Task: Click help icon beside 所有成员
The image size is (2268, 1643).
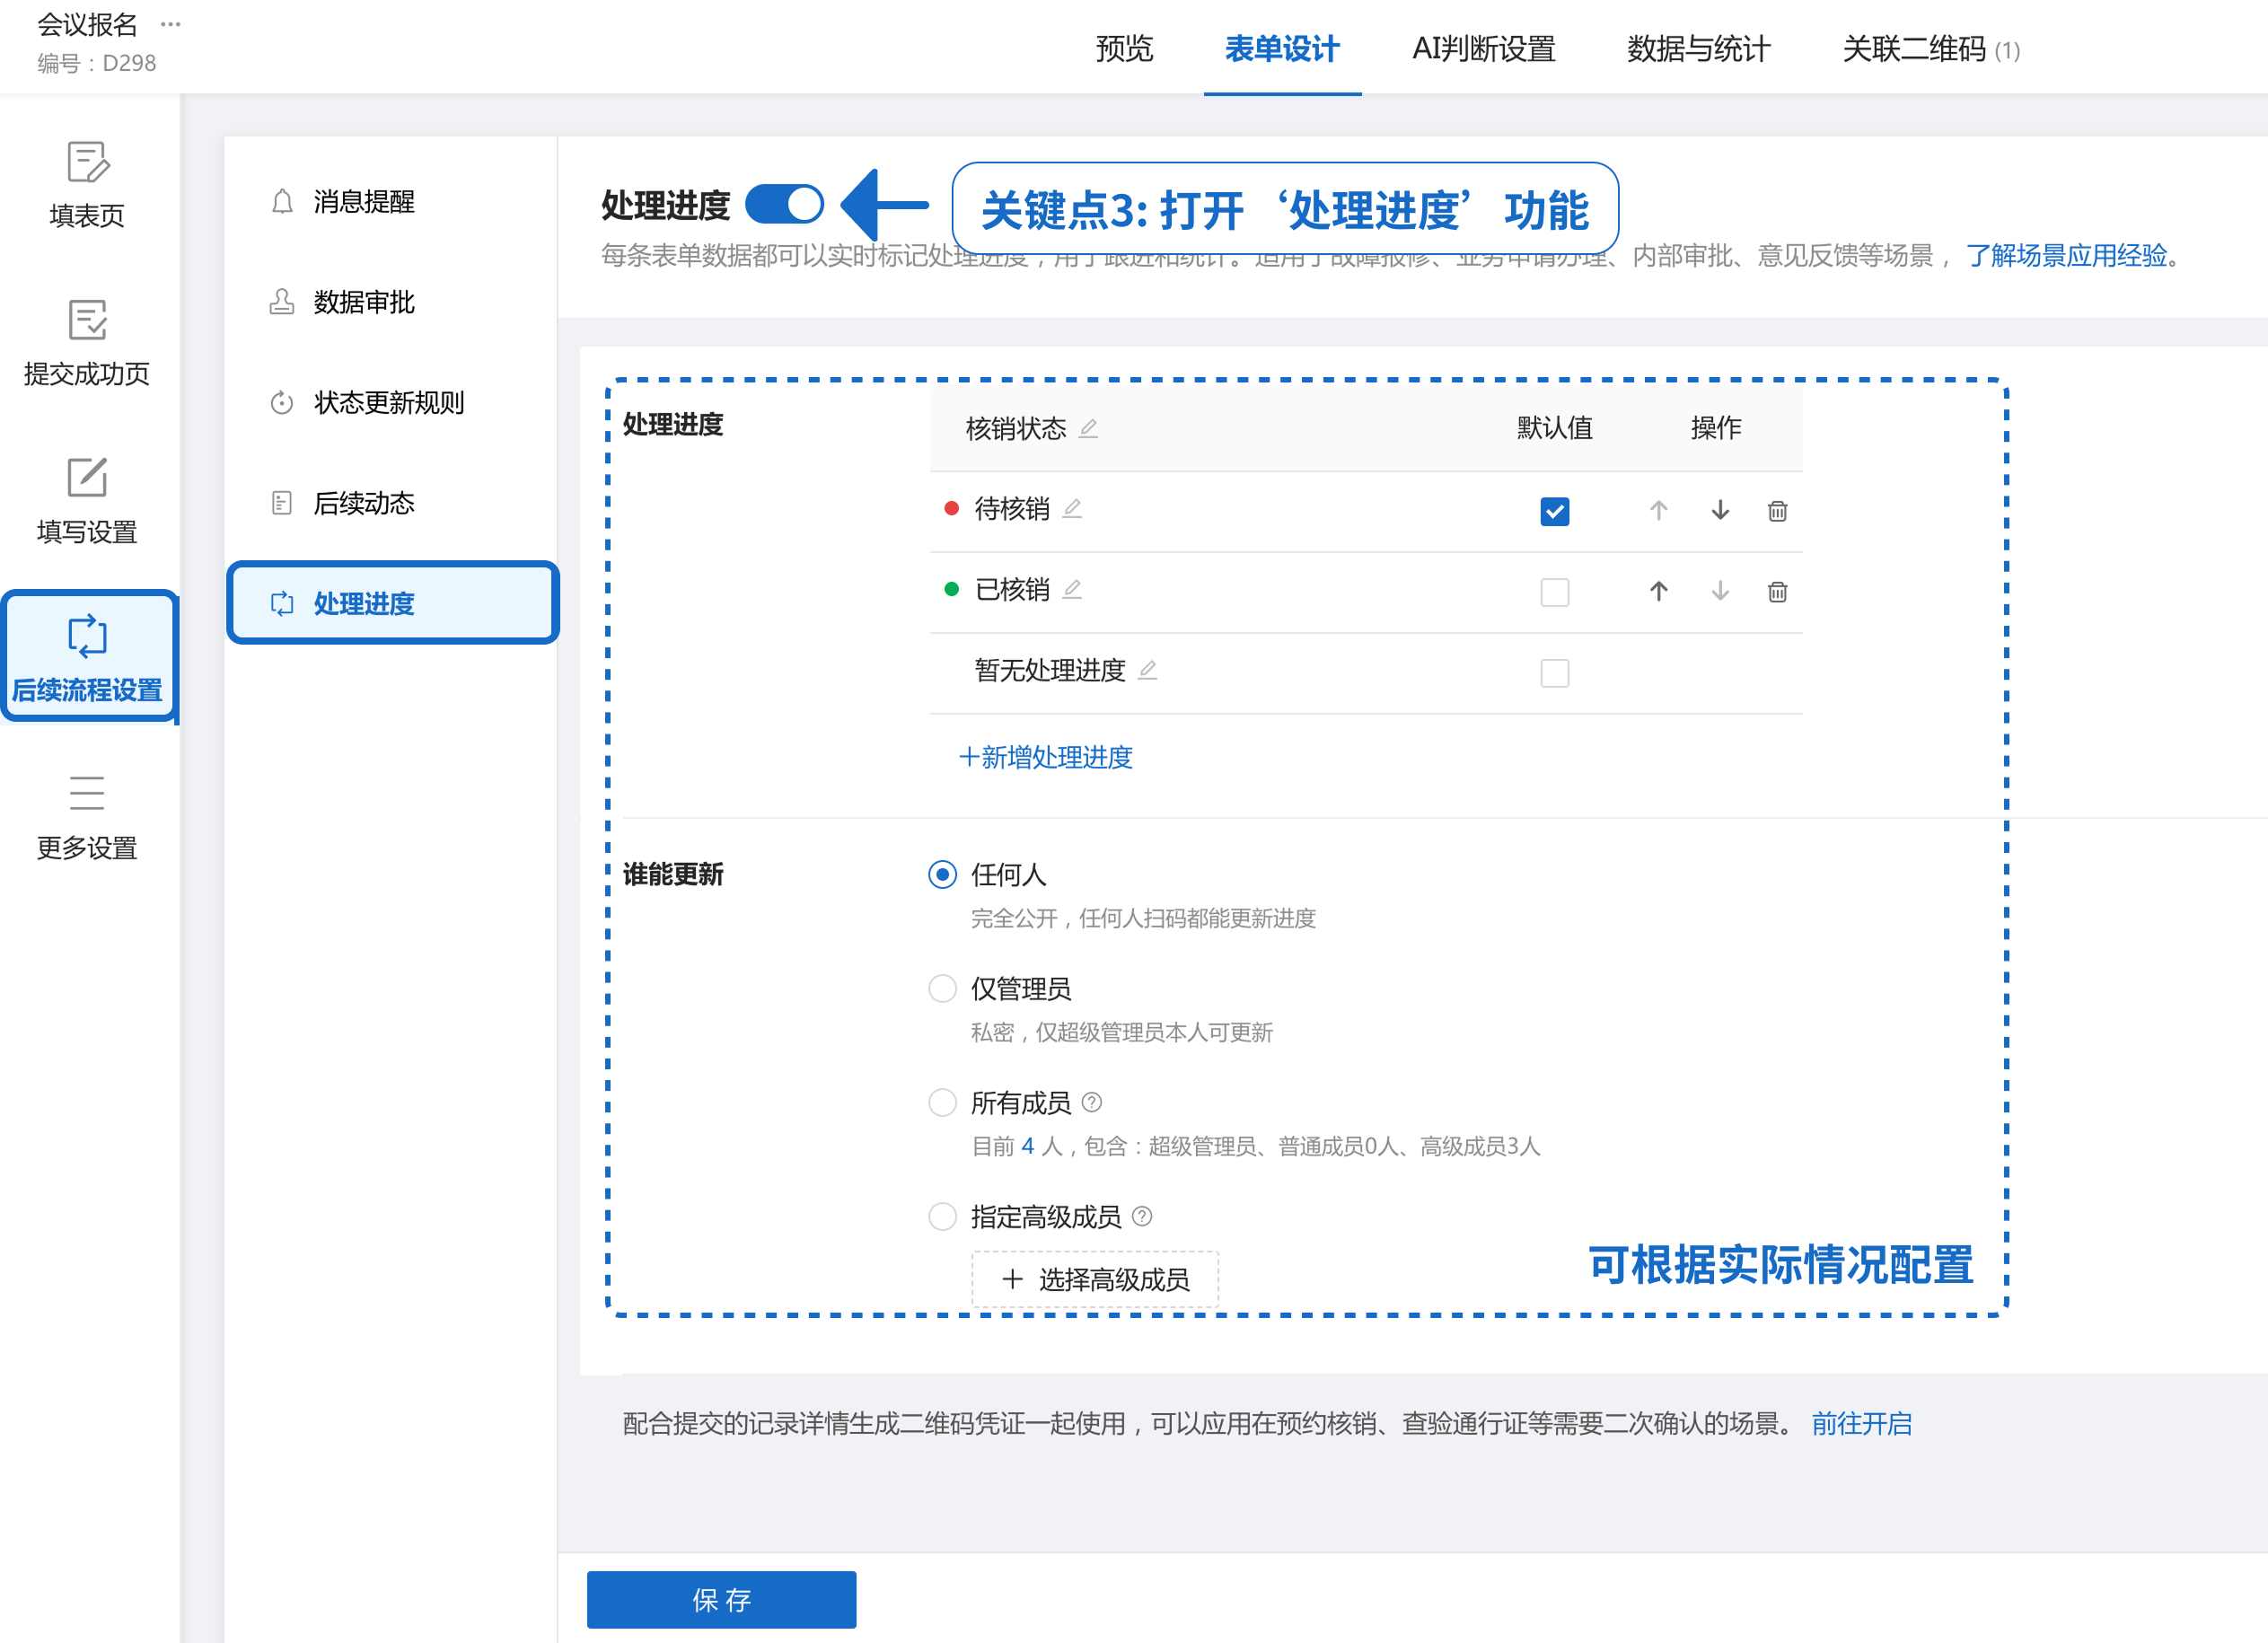Action: (x=1092, y=1102)
